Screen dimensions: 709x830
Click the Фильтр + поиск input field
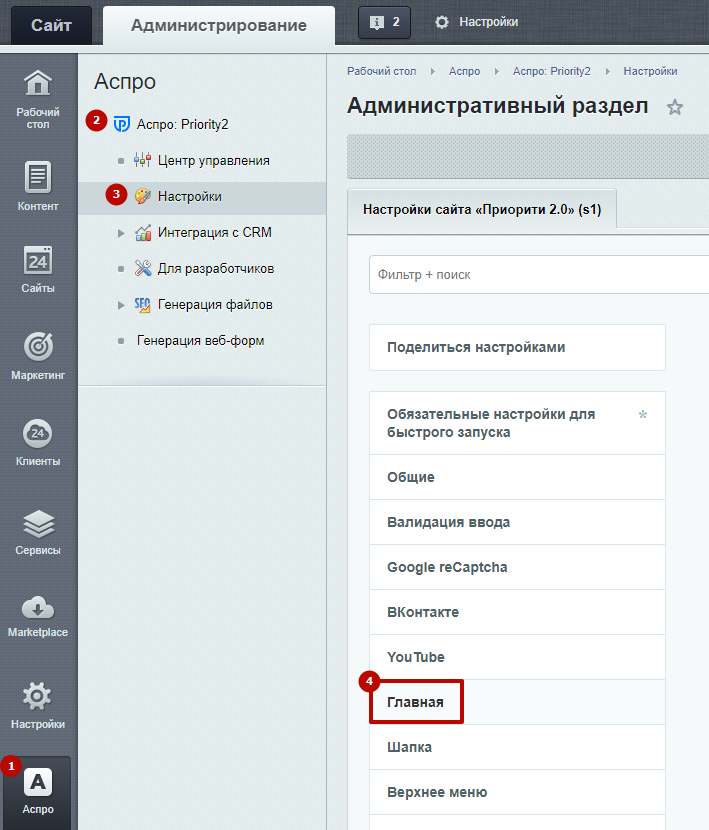coord(530,274)
